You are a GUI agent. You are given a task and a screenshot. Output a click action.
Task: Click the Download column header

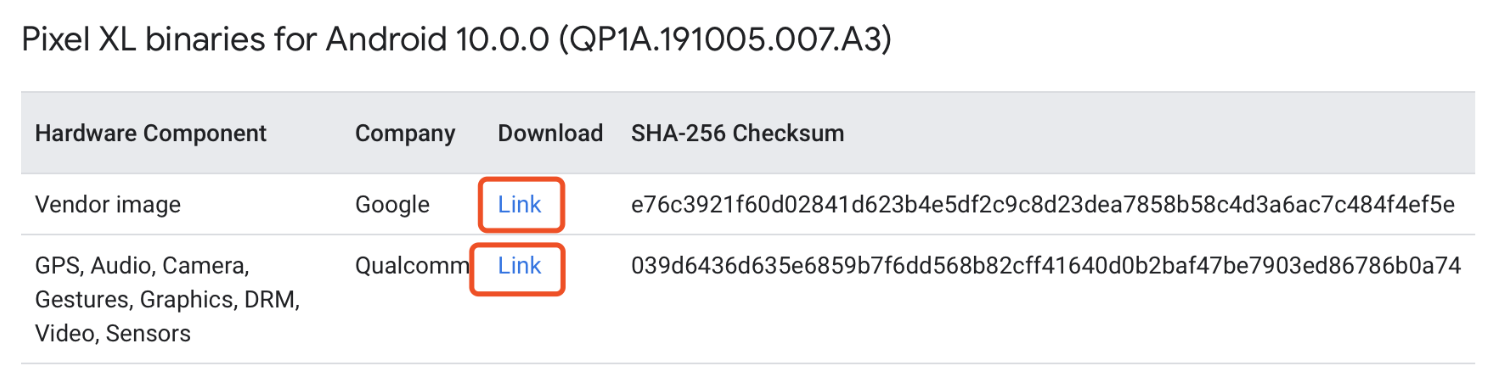(x=550, y=133)
